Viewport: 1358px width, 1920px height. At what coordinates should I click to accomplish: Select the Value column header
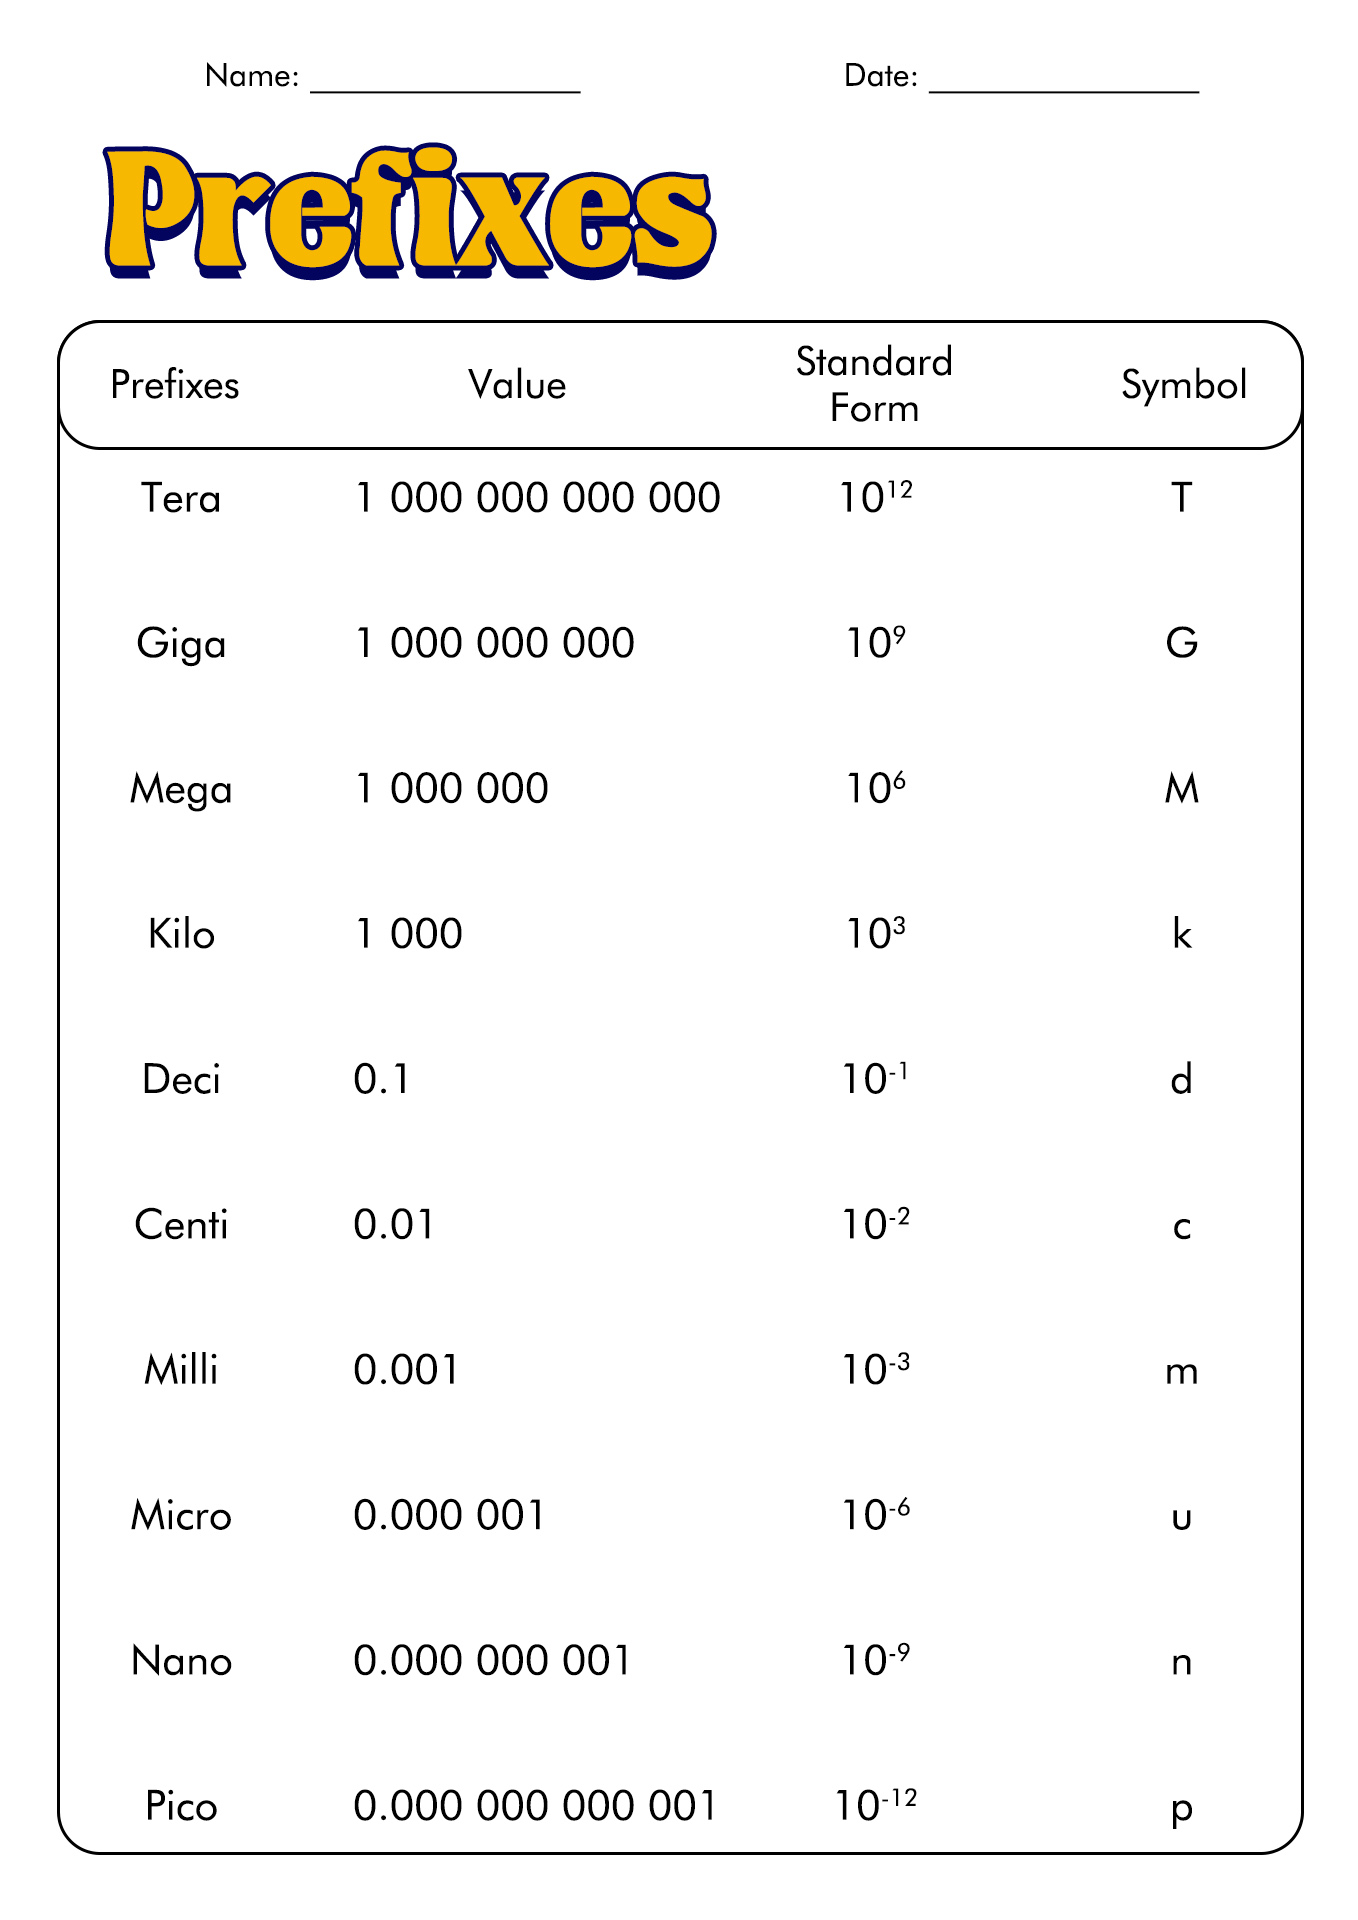(517, 385)
